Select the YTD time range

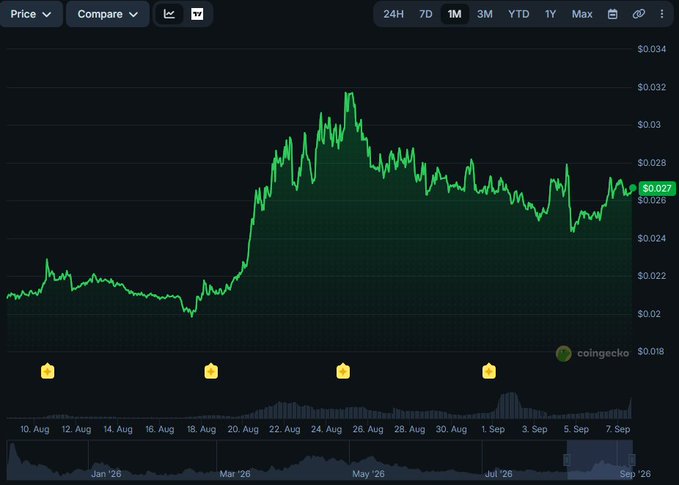pos(518,14)
